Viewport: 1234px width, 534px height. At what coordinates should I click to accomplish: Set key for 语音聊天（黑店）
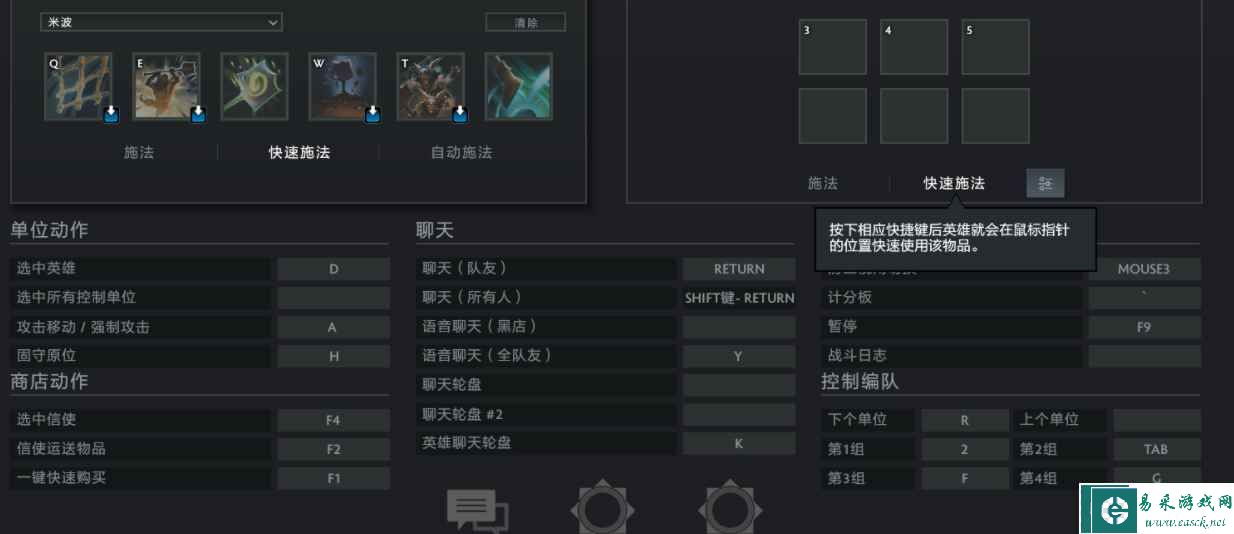739,327
